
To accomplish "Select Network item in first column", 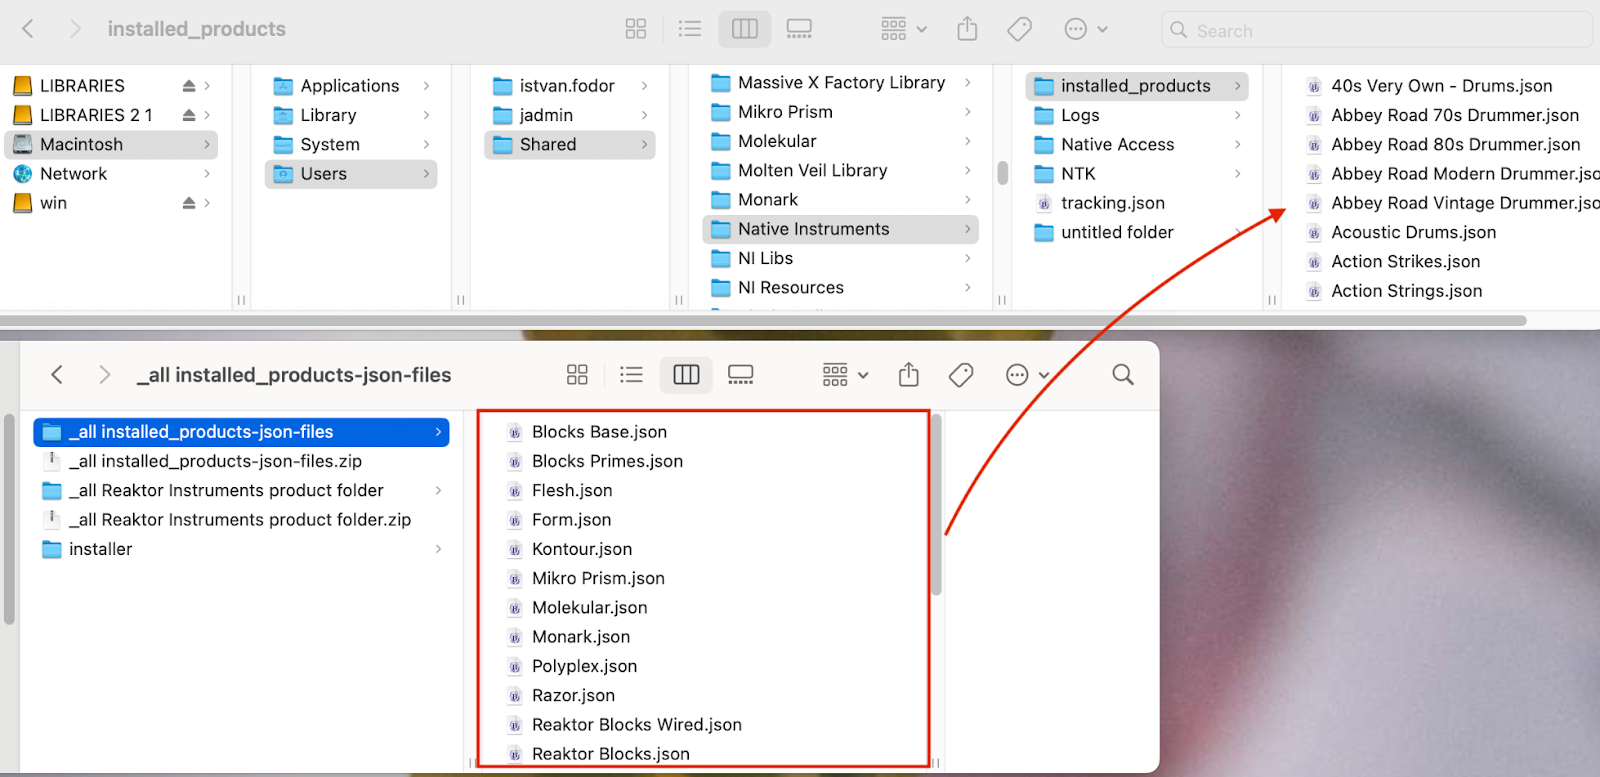I will coord(111,174).
